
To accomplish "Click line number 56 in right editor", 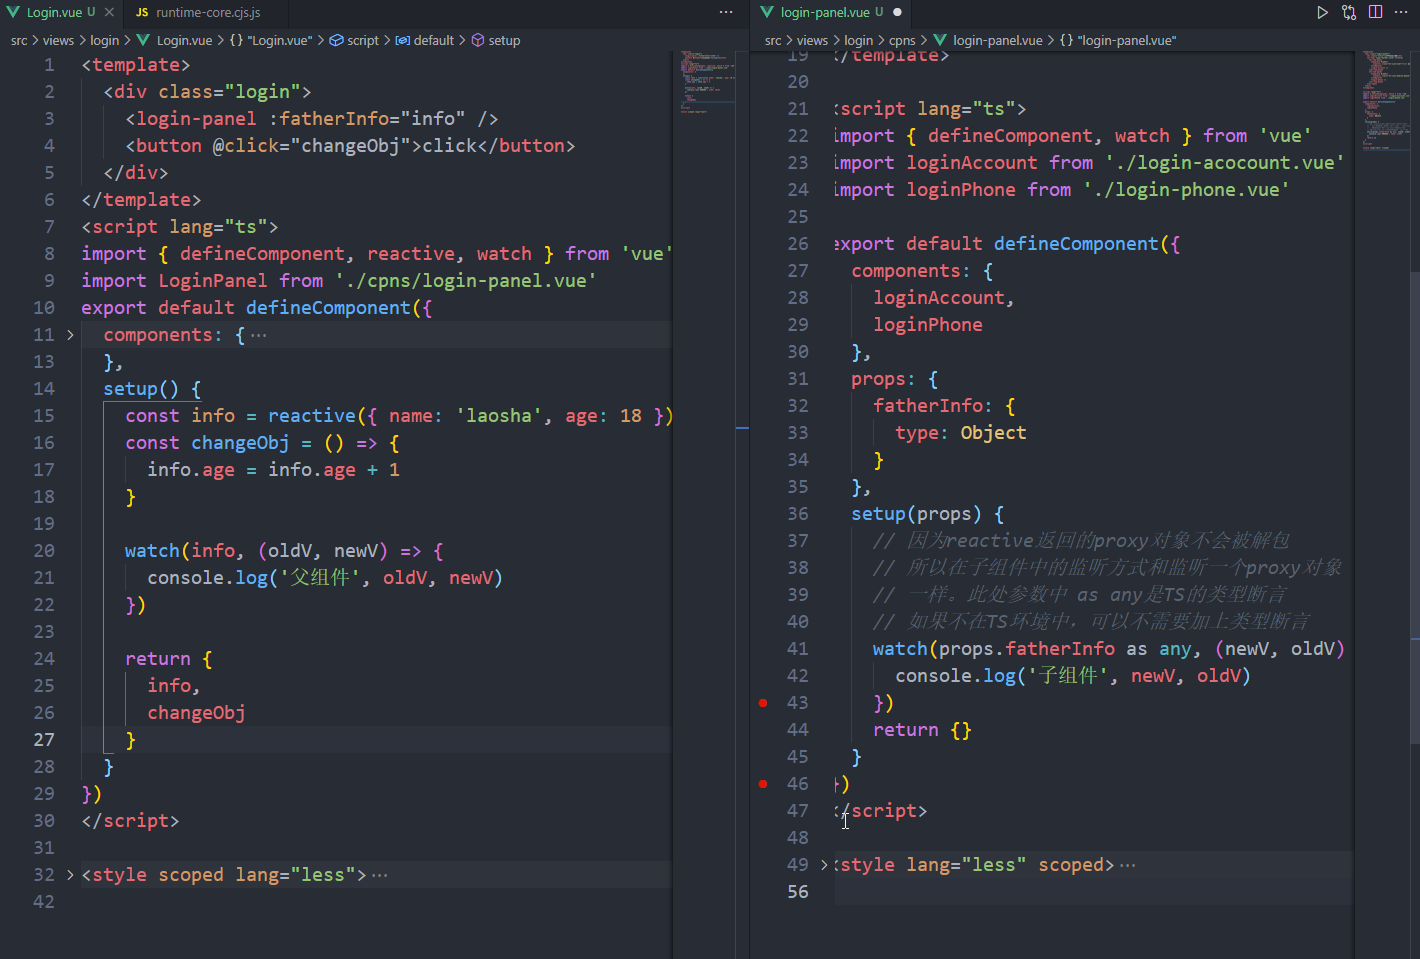I will [798, 892].
